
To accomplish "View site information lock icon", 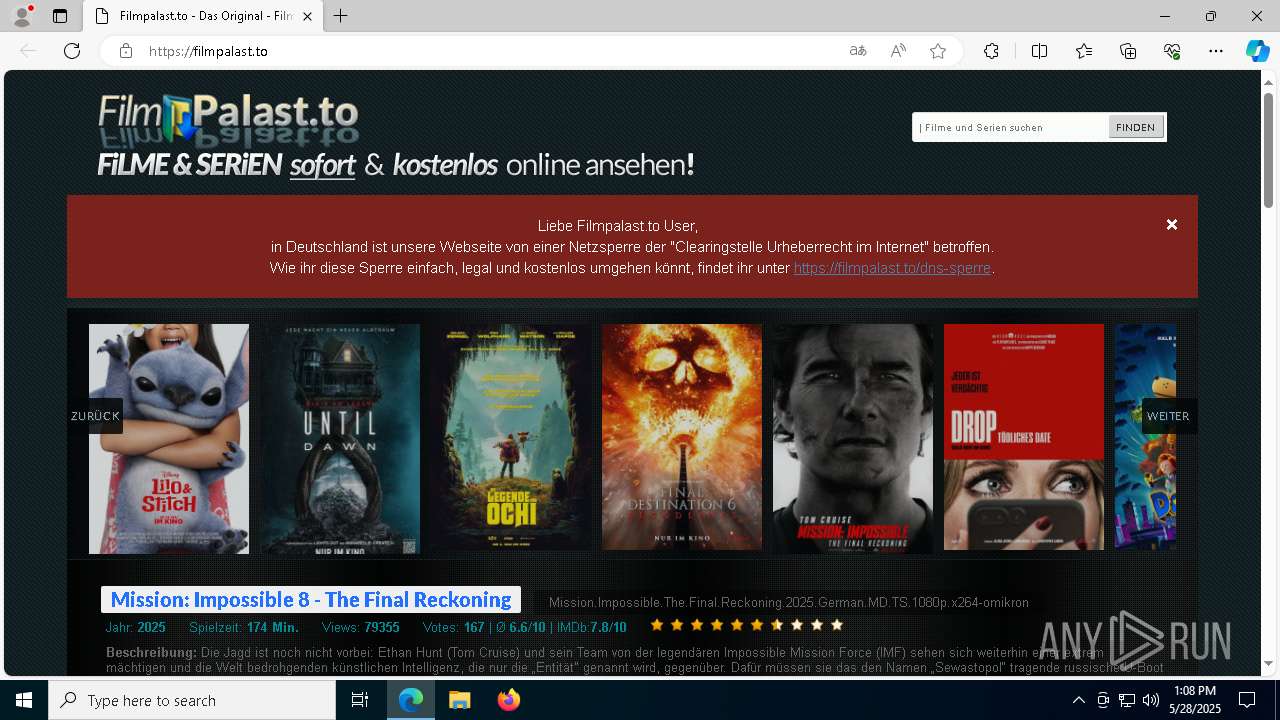I will [126, 51].
